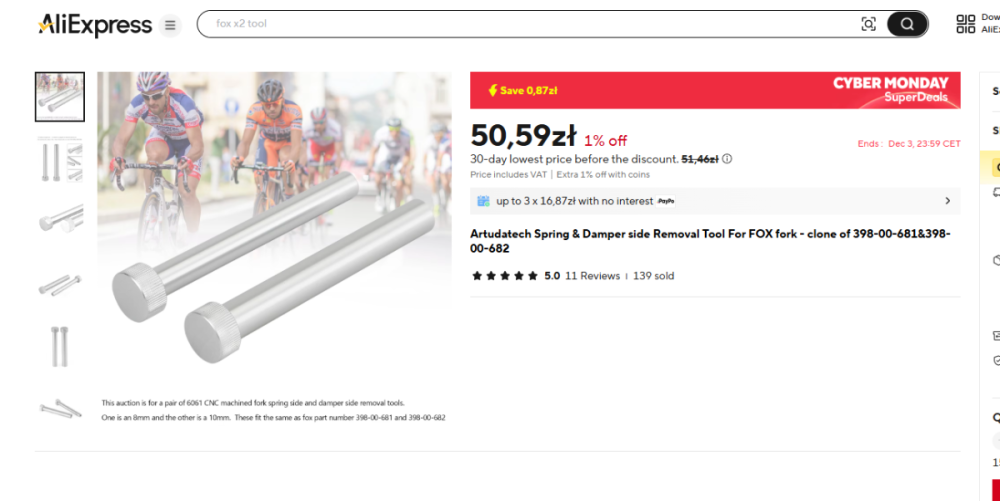Select the fourth product thumbnail
Screen dimensions: 1000x501
point(60,284)
